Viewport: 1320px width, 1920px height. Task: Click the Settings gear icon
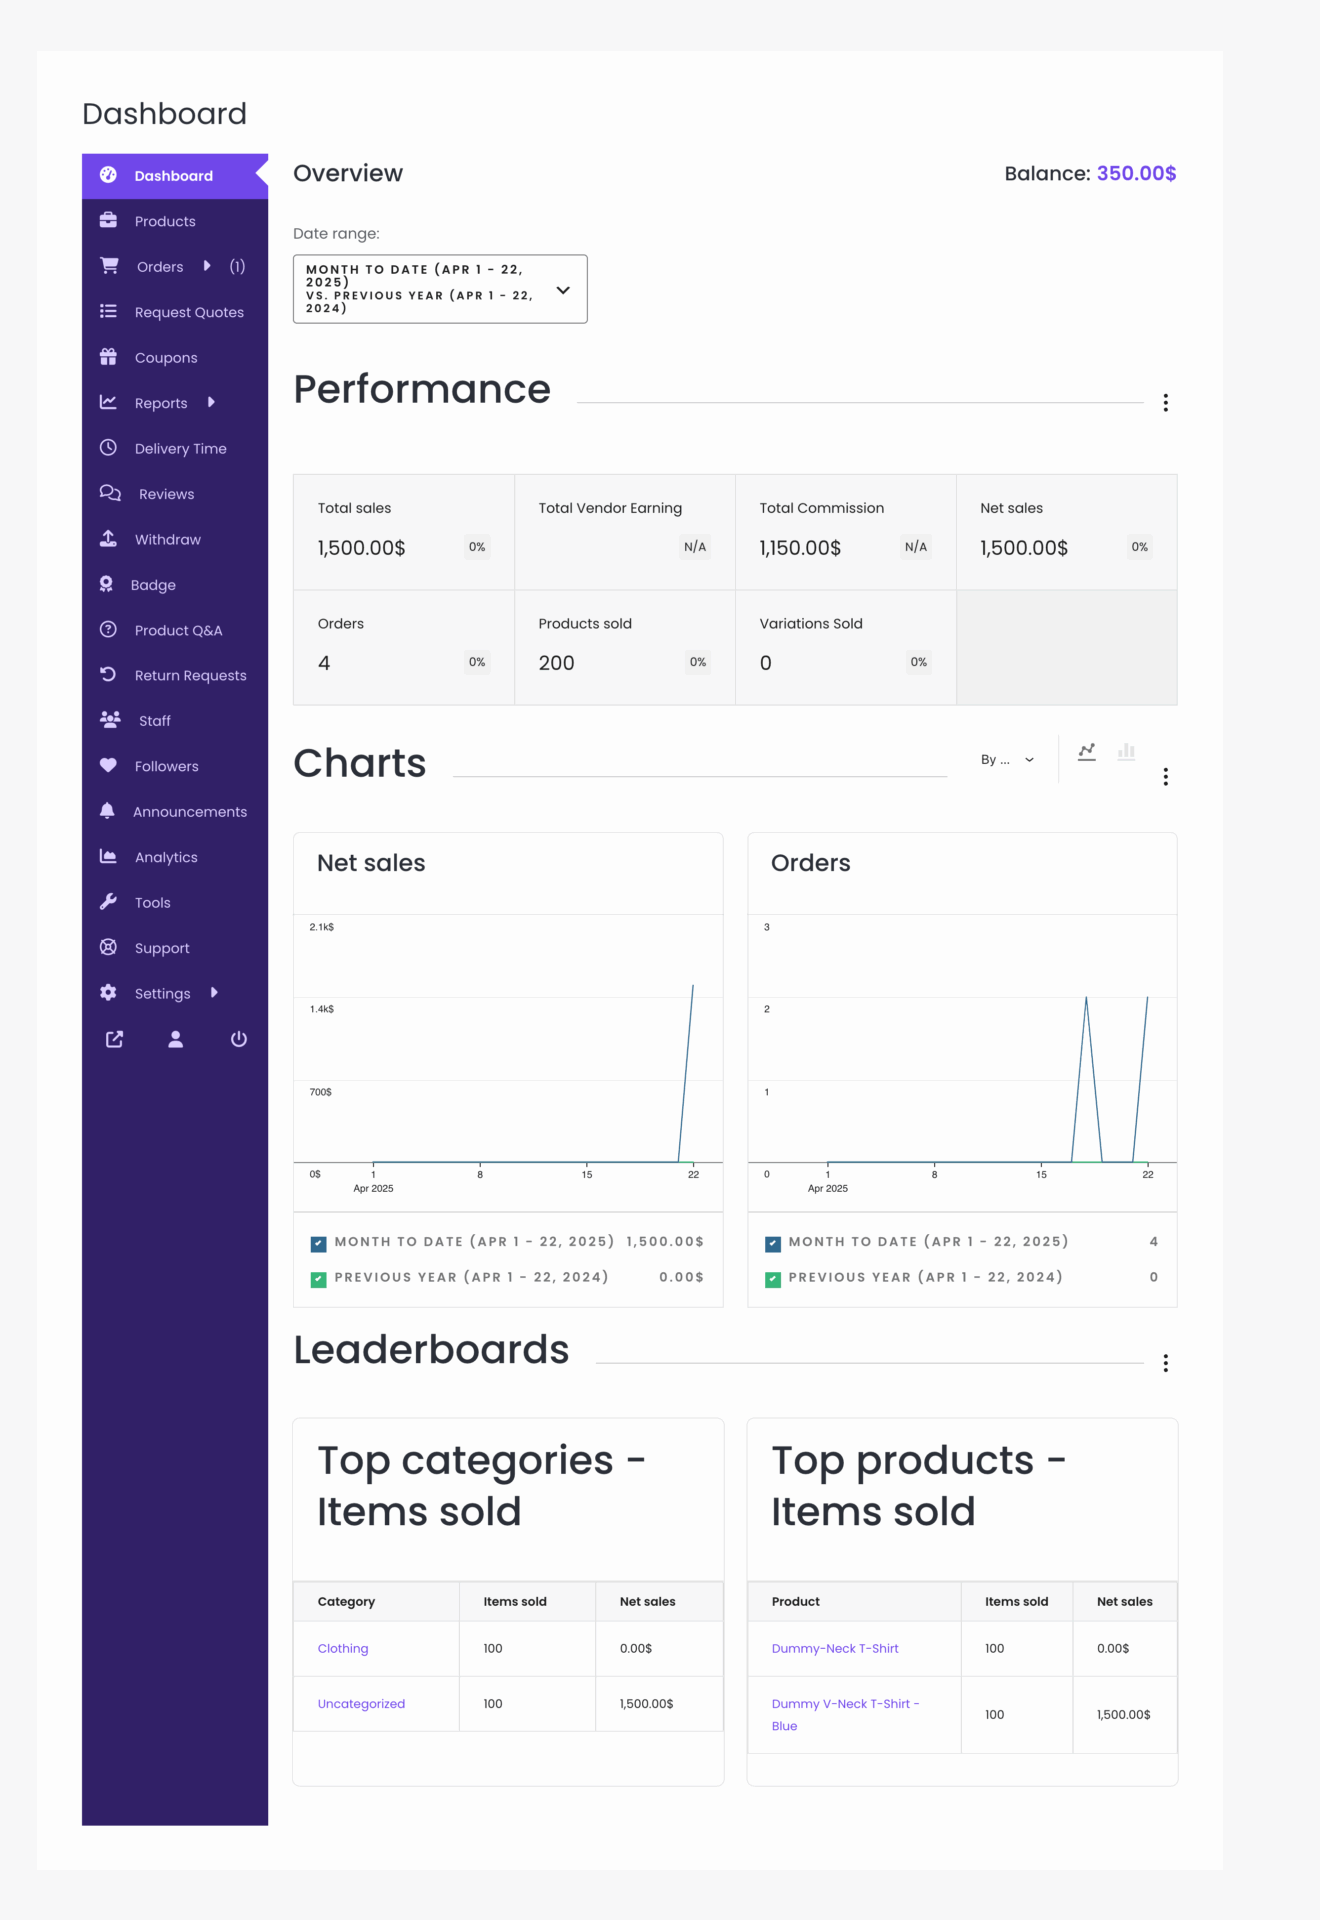(x=108, y=993)
